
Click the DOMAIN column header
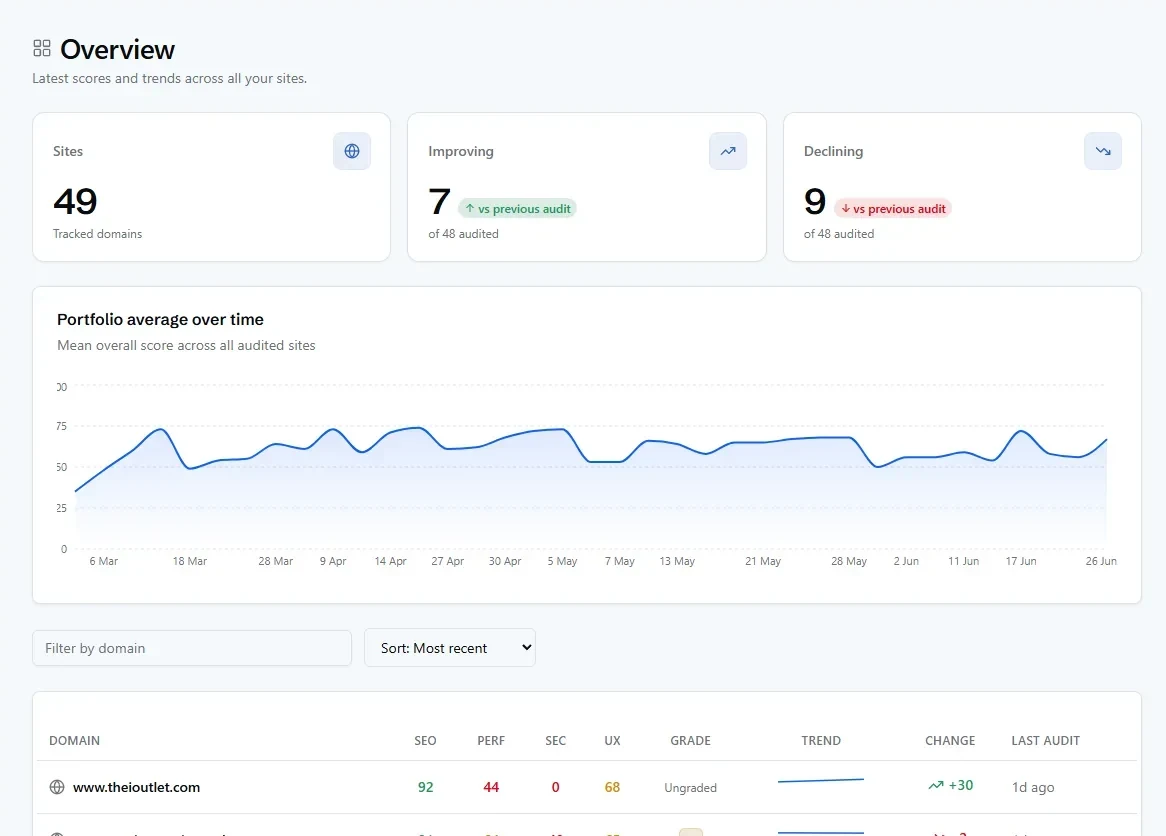coord(74,741)
